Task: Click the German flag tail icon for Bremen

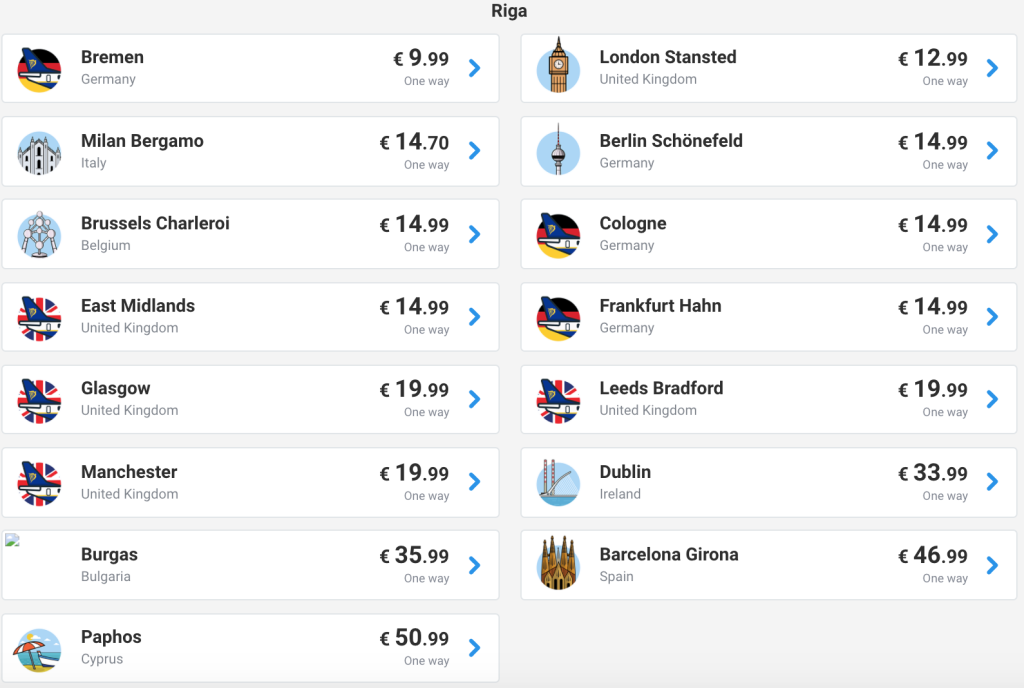Action: (40, 69)
